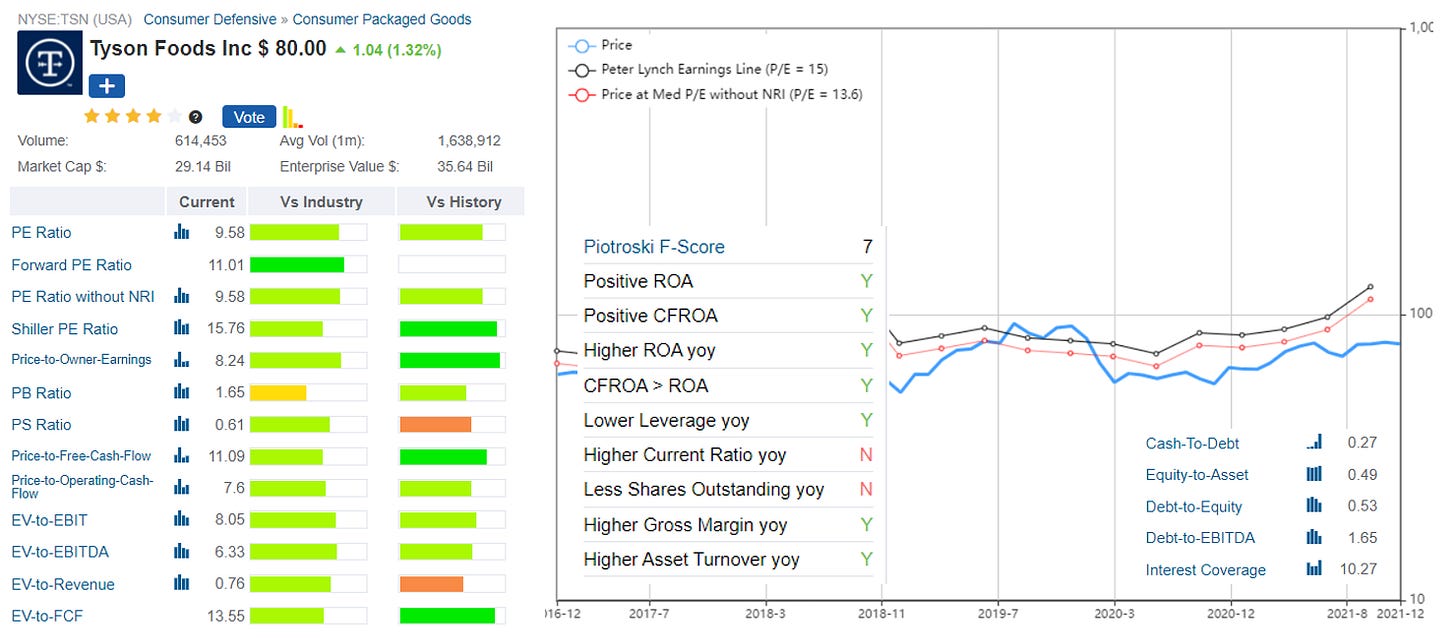
Task: Open the EV-to-EBITDA chart icon
Action: (x=181, y=551)
